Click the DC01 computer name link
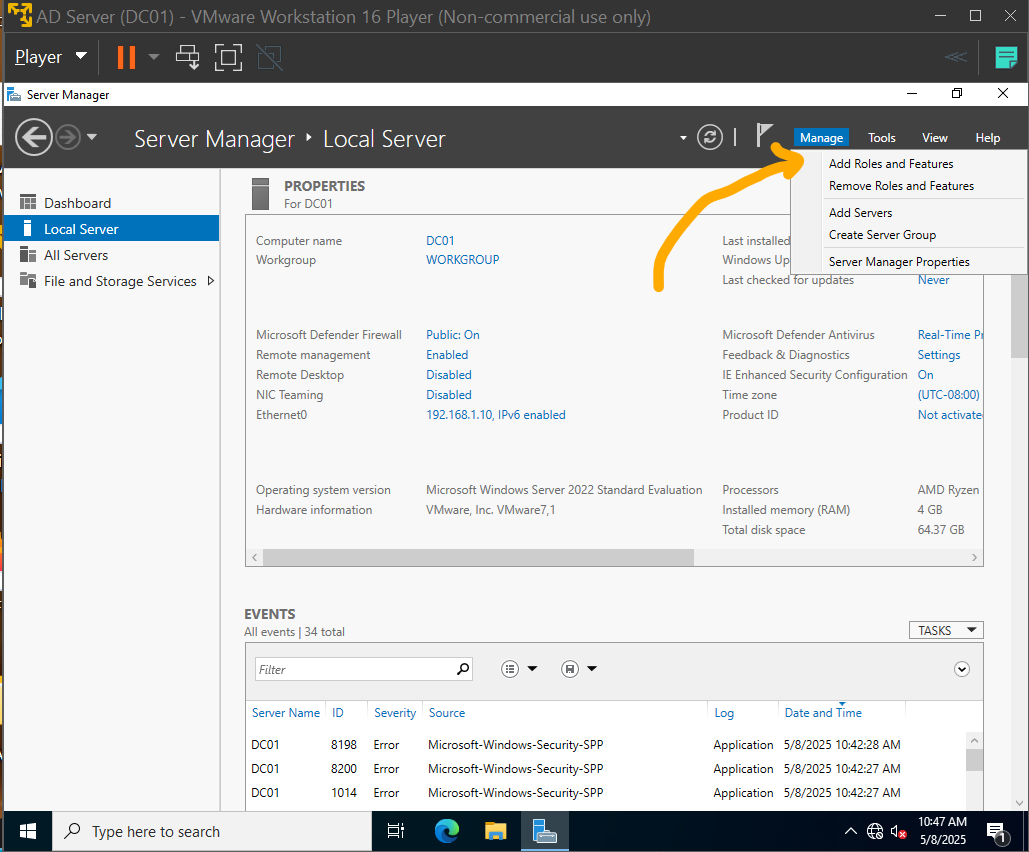 (x=440, y=241)
